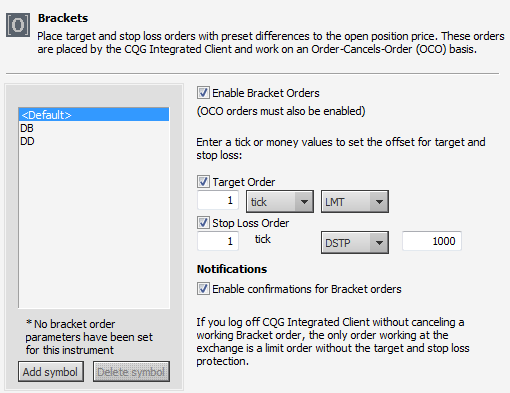Open the tick unit dropdown

tap(280, 202)
